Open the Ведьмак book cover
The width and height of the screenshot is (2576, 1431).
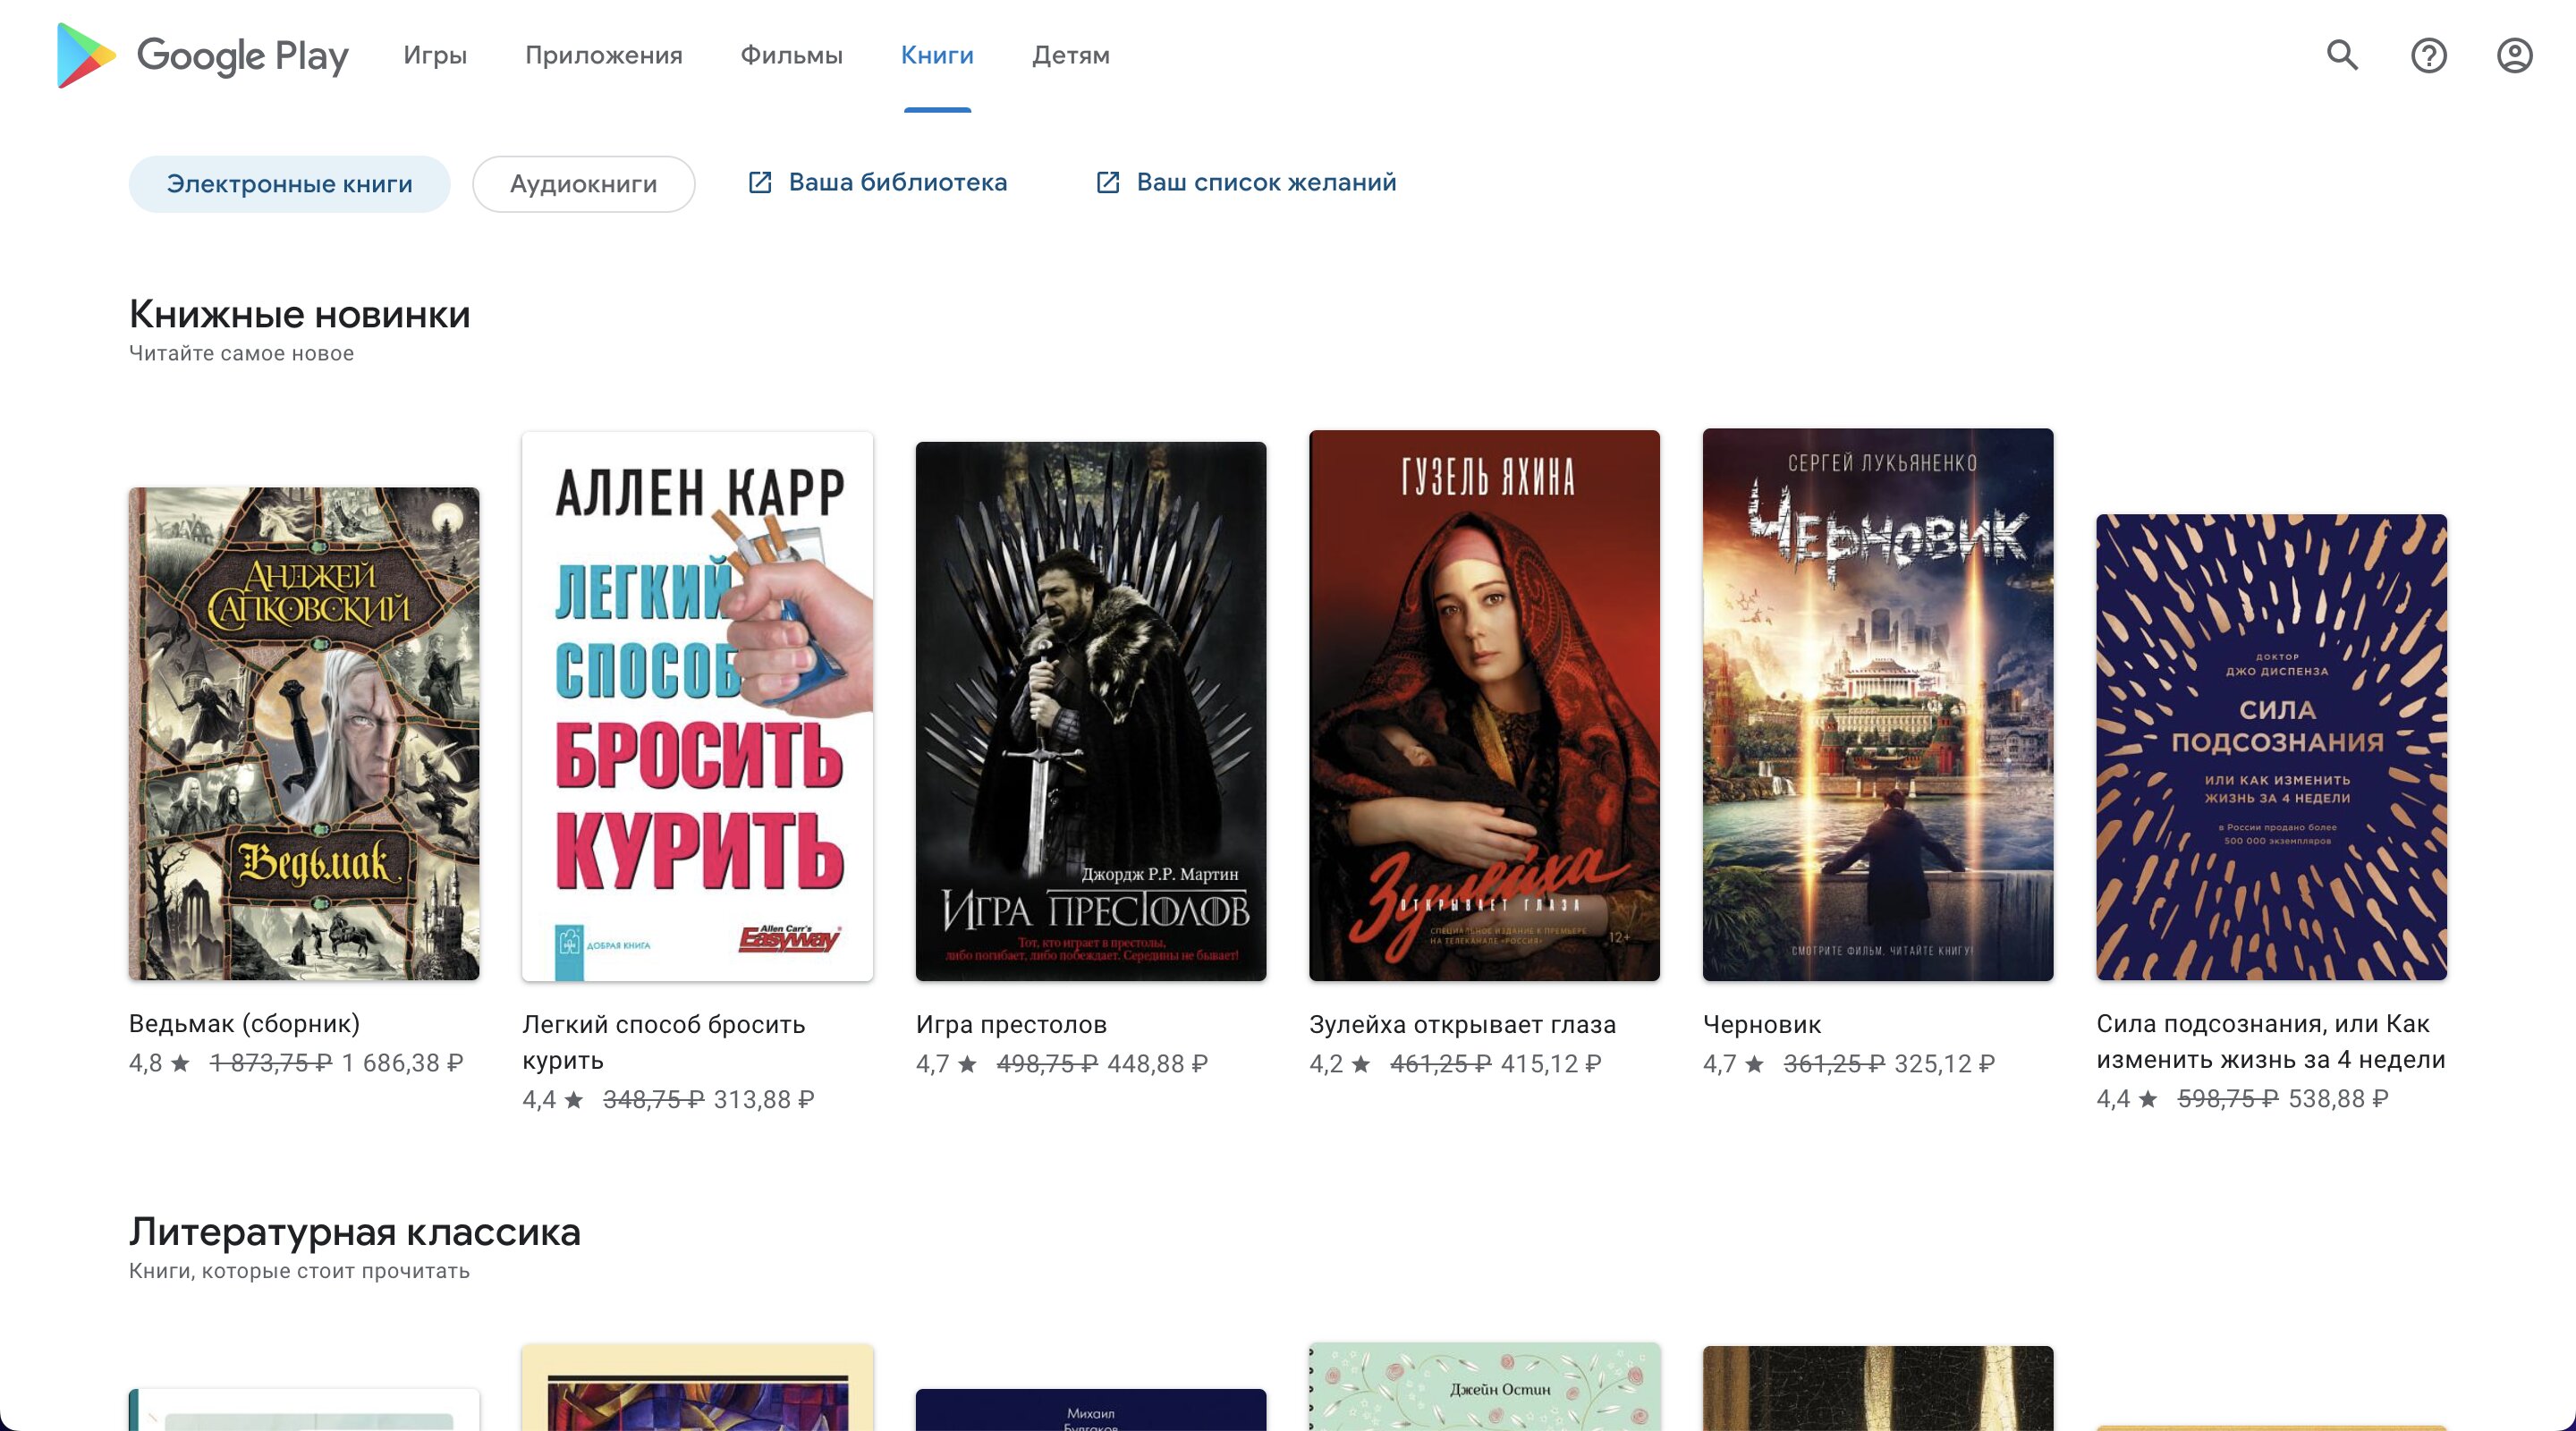pos(304,734)
